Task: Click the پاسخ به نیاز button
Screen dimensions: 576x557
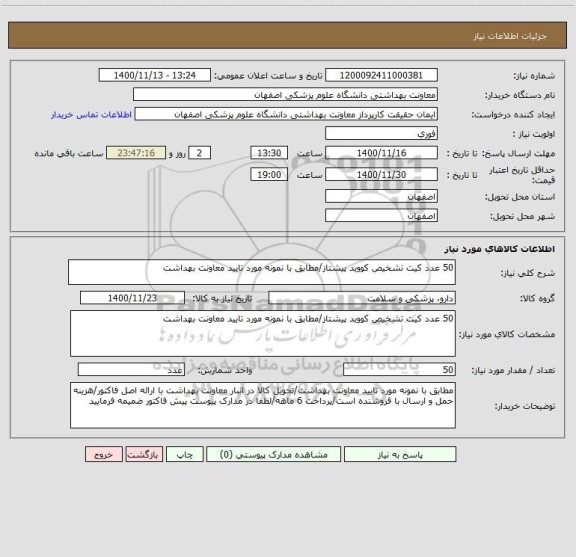Action: (x=400, y=454)
